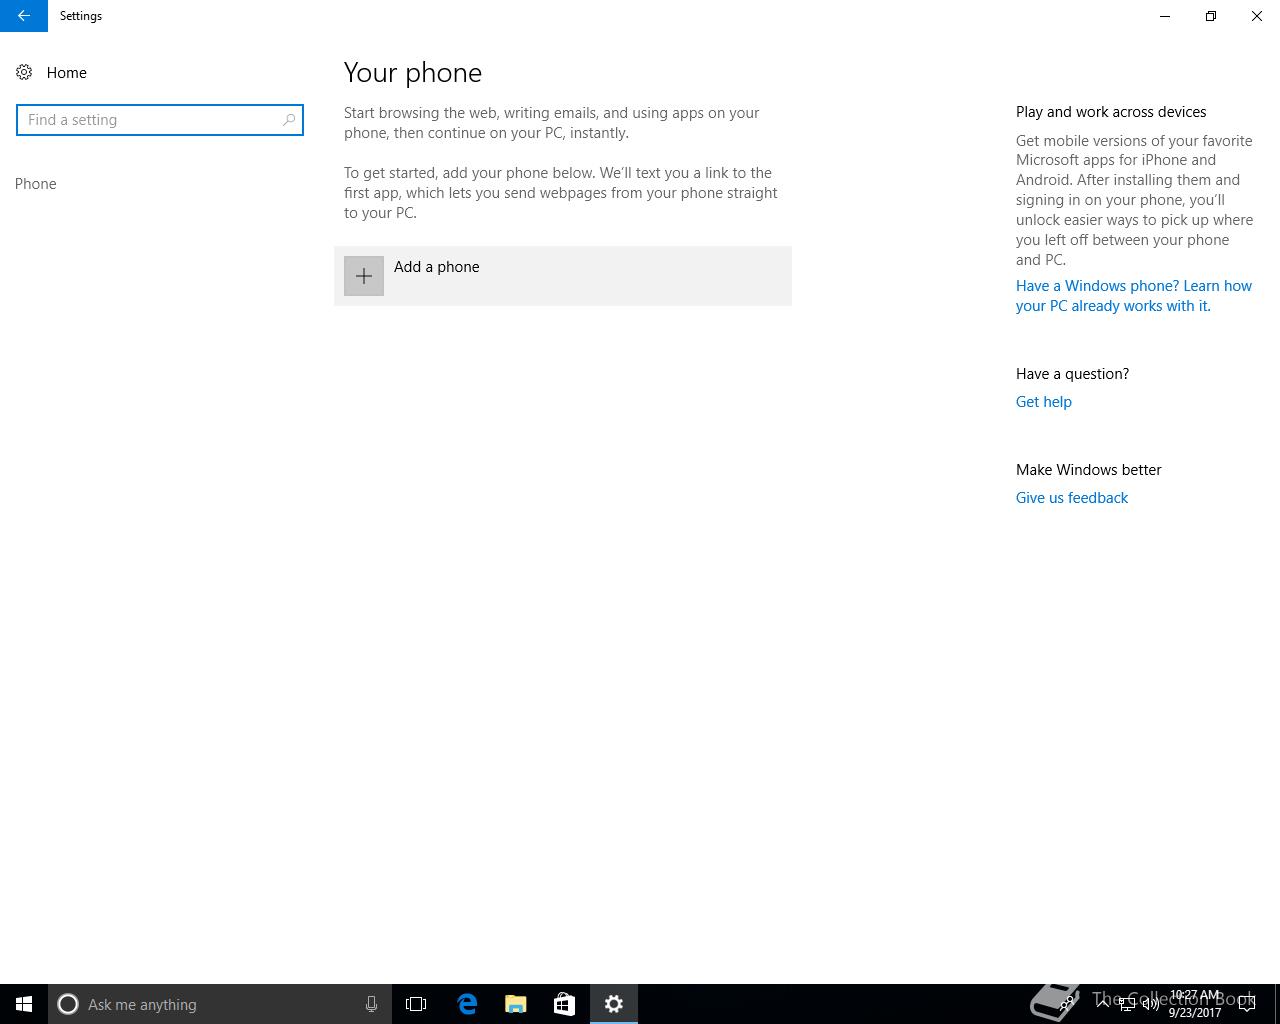
Task: Open the Give us feedback link
Action: tap(1072, 498)
